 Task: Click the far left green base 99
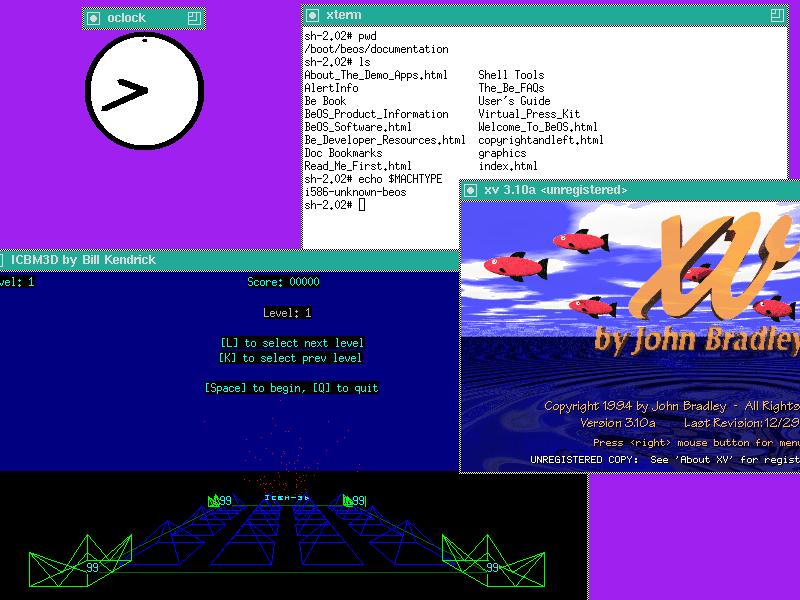point(220,501)
